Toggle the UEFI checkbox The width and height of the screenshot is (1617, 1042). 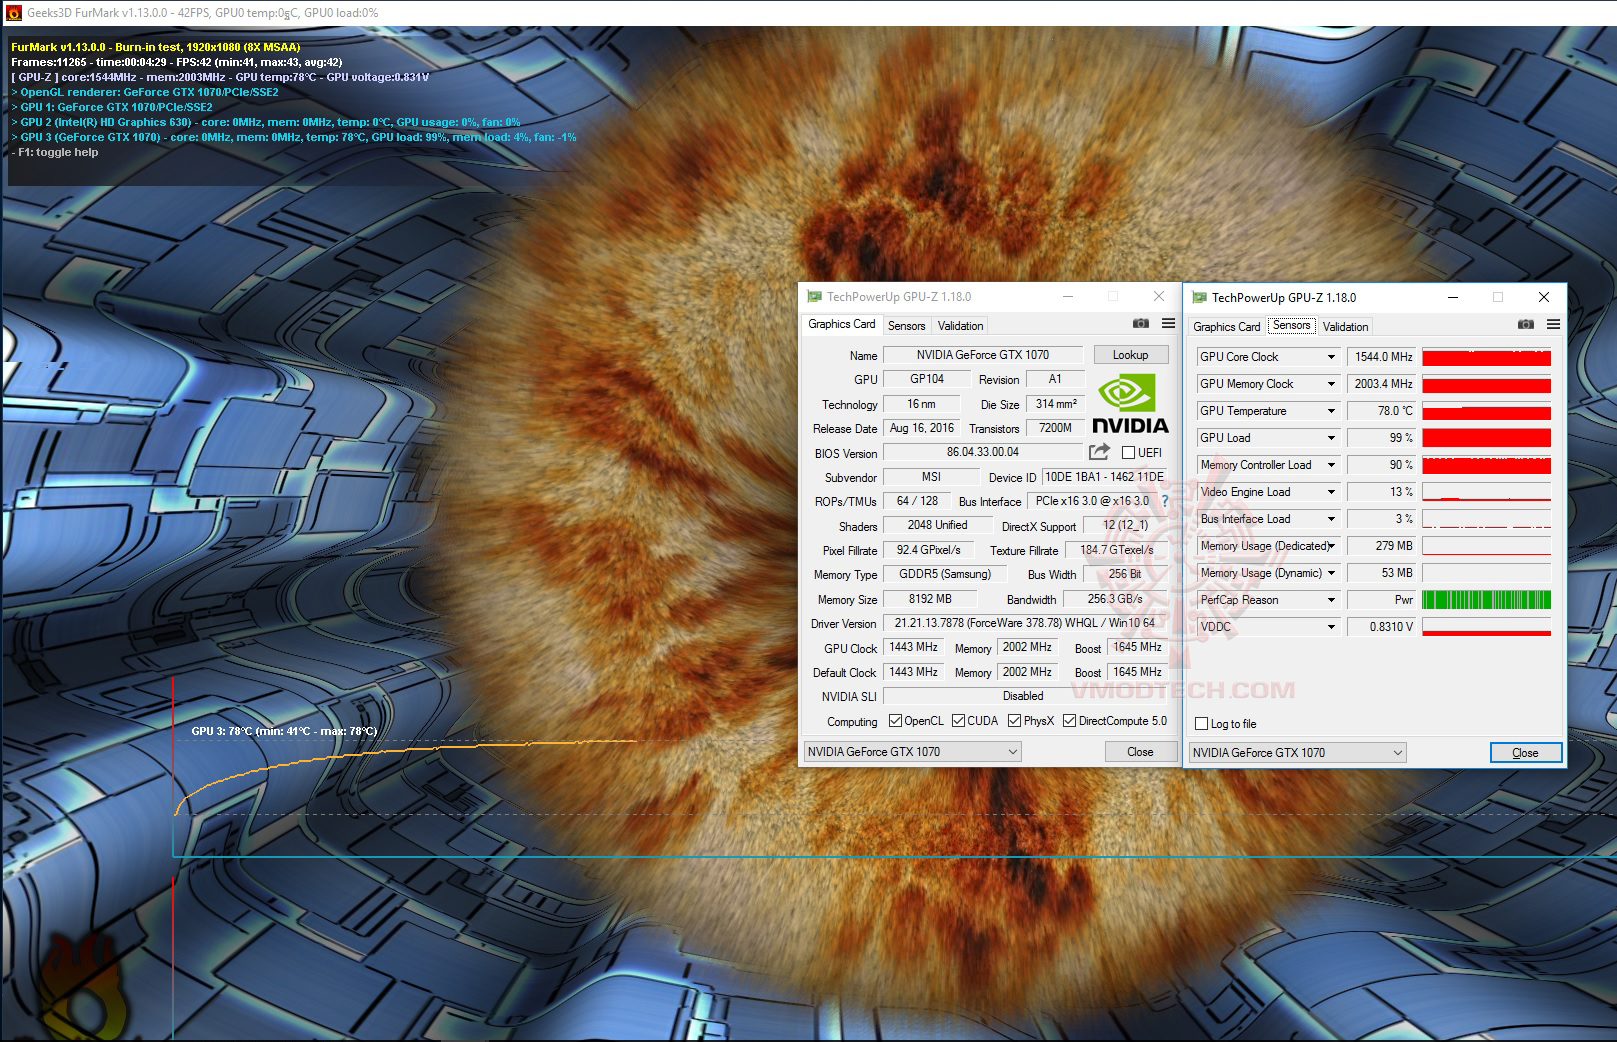click(x=1128, y=453)
